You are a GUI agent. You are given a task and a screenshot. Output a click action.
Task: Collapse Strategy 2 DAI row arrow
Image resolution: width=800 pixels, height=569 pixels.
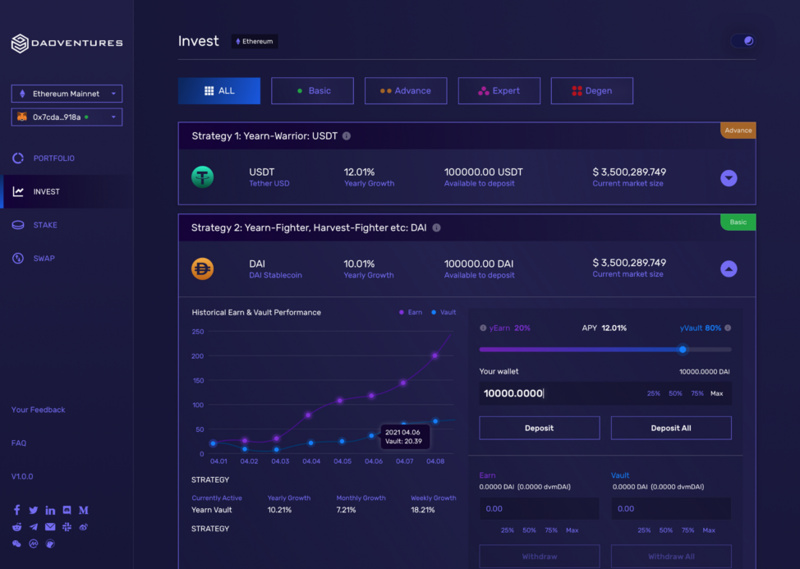click(x=729, y=268)
